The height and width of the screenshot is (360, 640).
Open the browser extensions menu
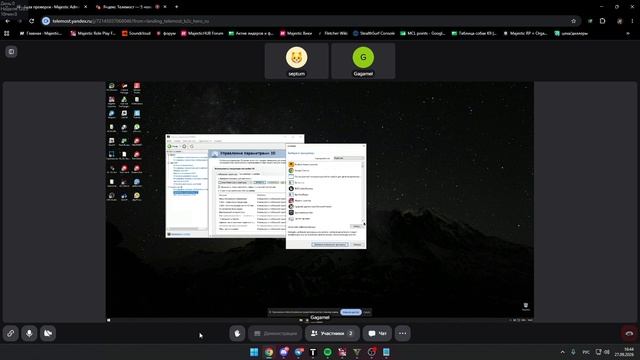click(x=602, y=21)
